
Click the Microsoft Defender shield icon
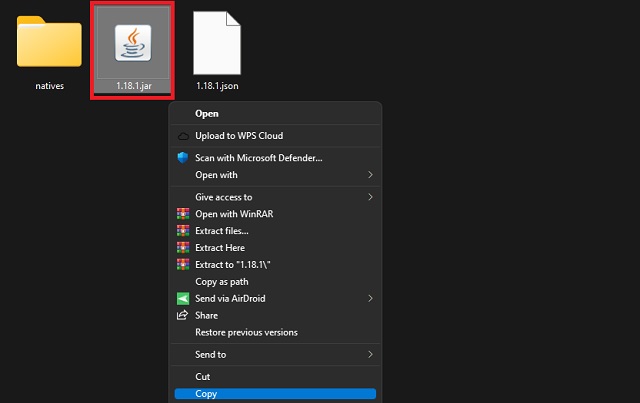[x=183, y=158]
